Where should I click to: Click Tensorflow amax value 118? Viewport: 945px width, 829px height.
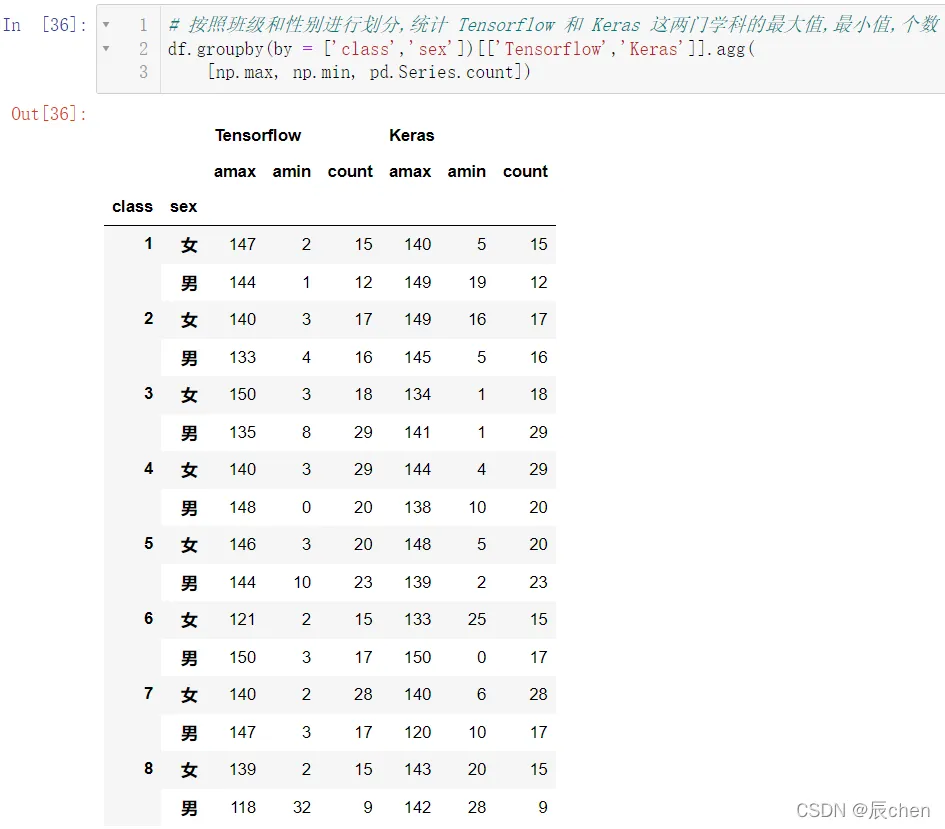(x=243, y=807)
